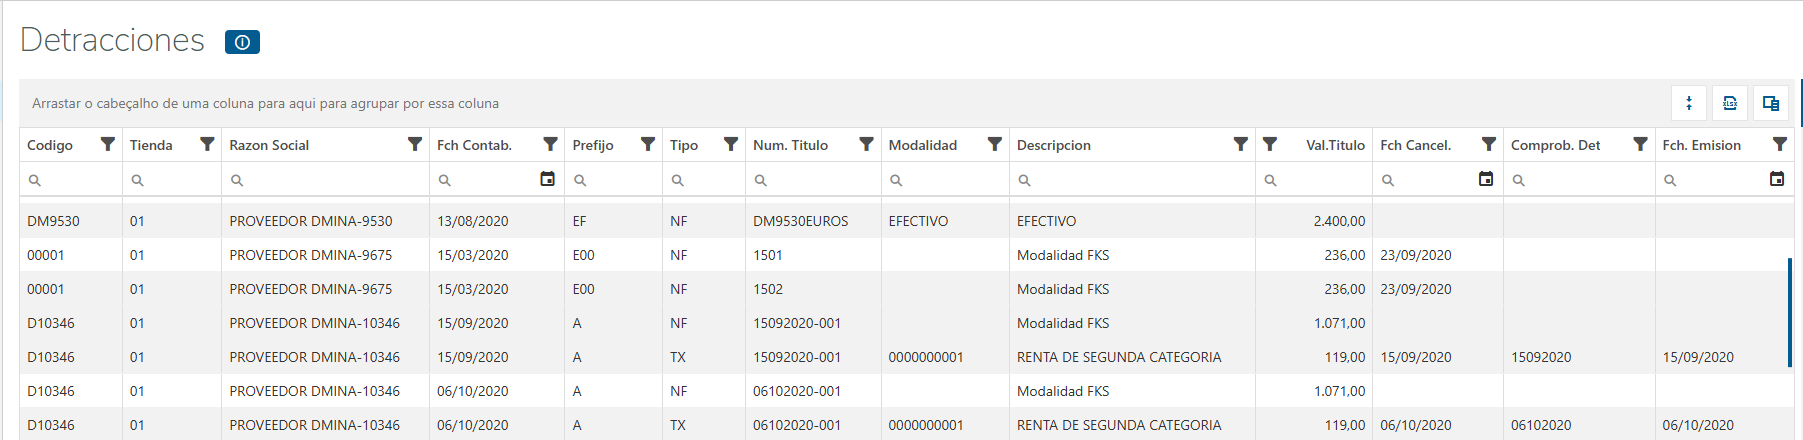Click the grid's vertical scrollbar thumb
Image resolution: width=1803 pixels, height=440 pixels.
[x=1790, y=312]
